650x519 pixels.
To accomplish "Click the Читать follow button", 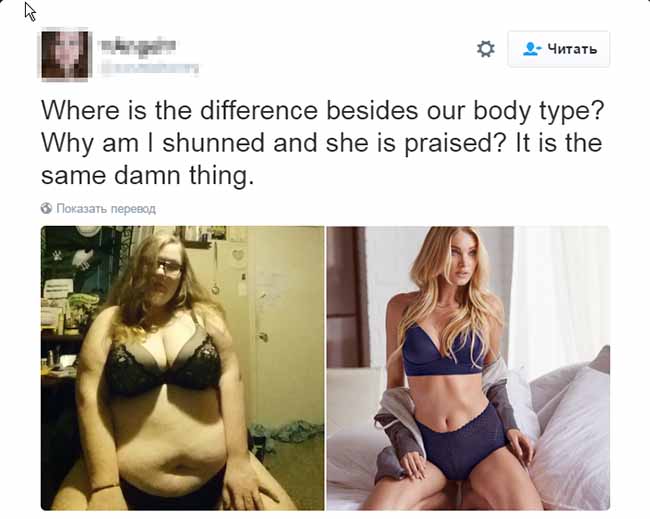I will [559, 49].
